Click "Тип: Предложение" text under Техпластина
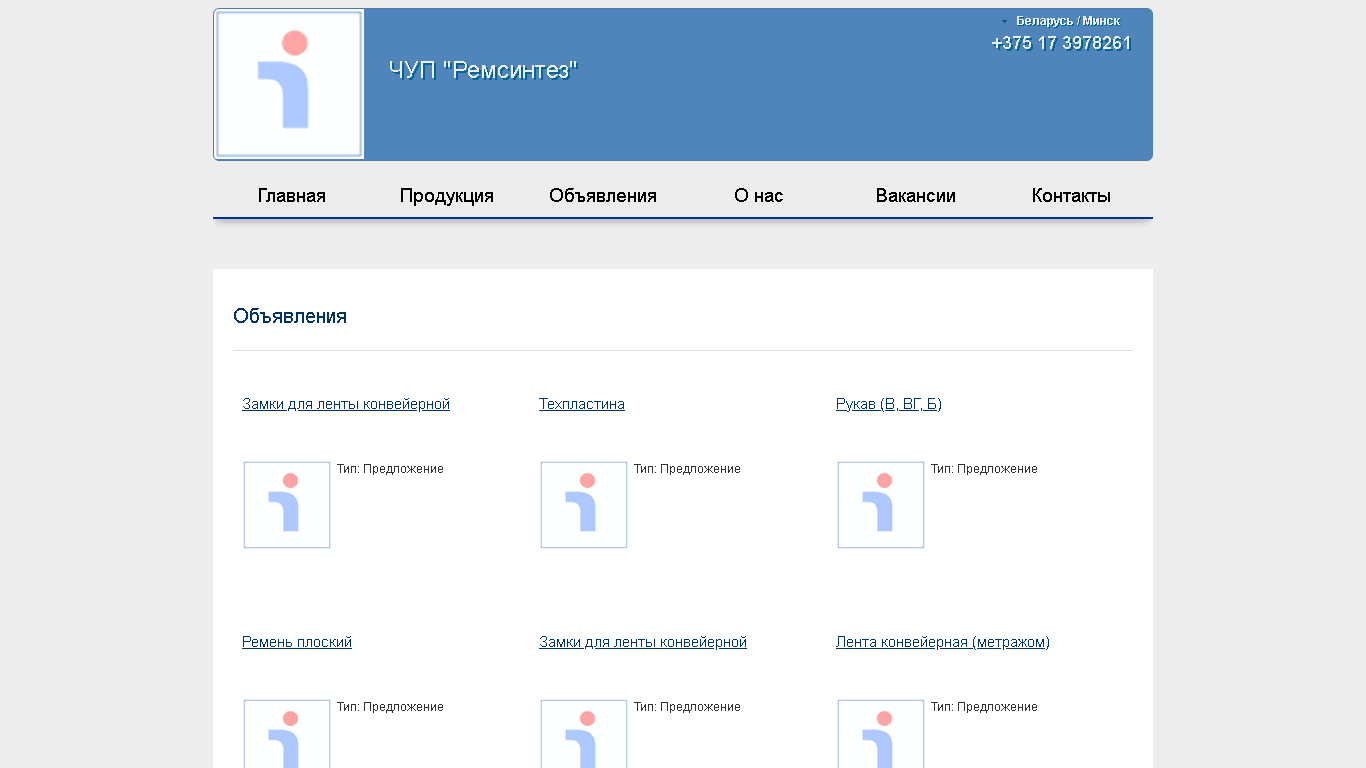 pos(687,469)
